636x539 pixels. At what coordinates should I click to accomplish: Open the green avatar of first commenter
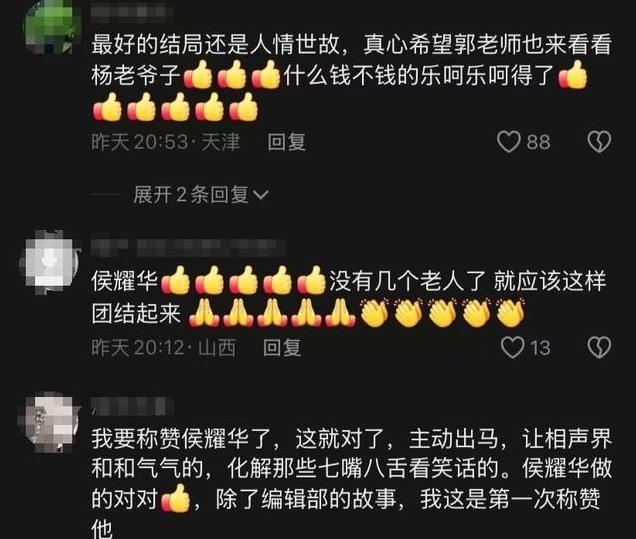[x=49, y=28]
